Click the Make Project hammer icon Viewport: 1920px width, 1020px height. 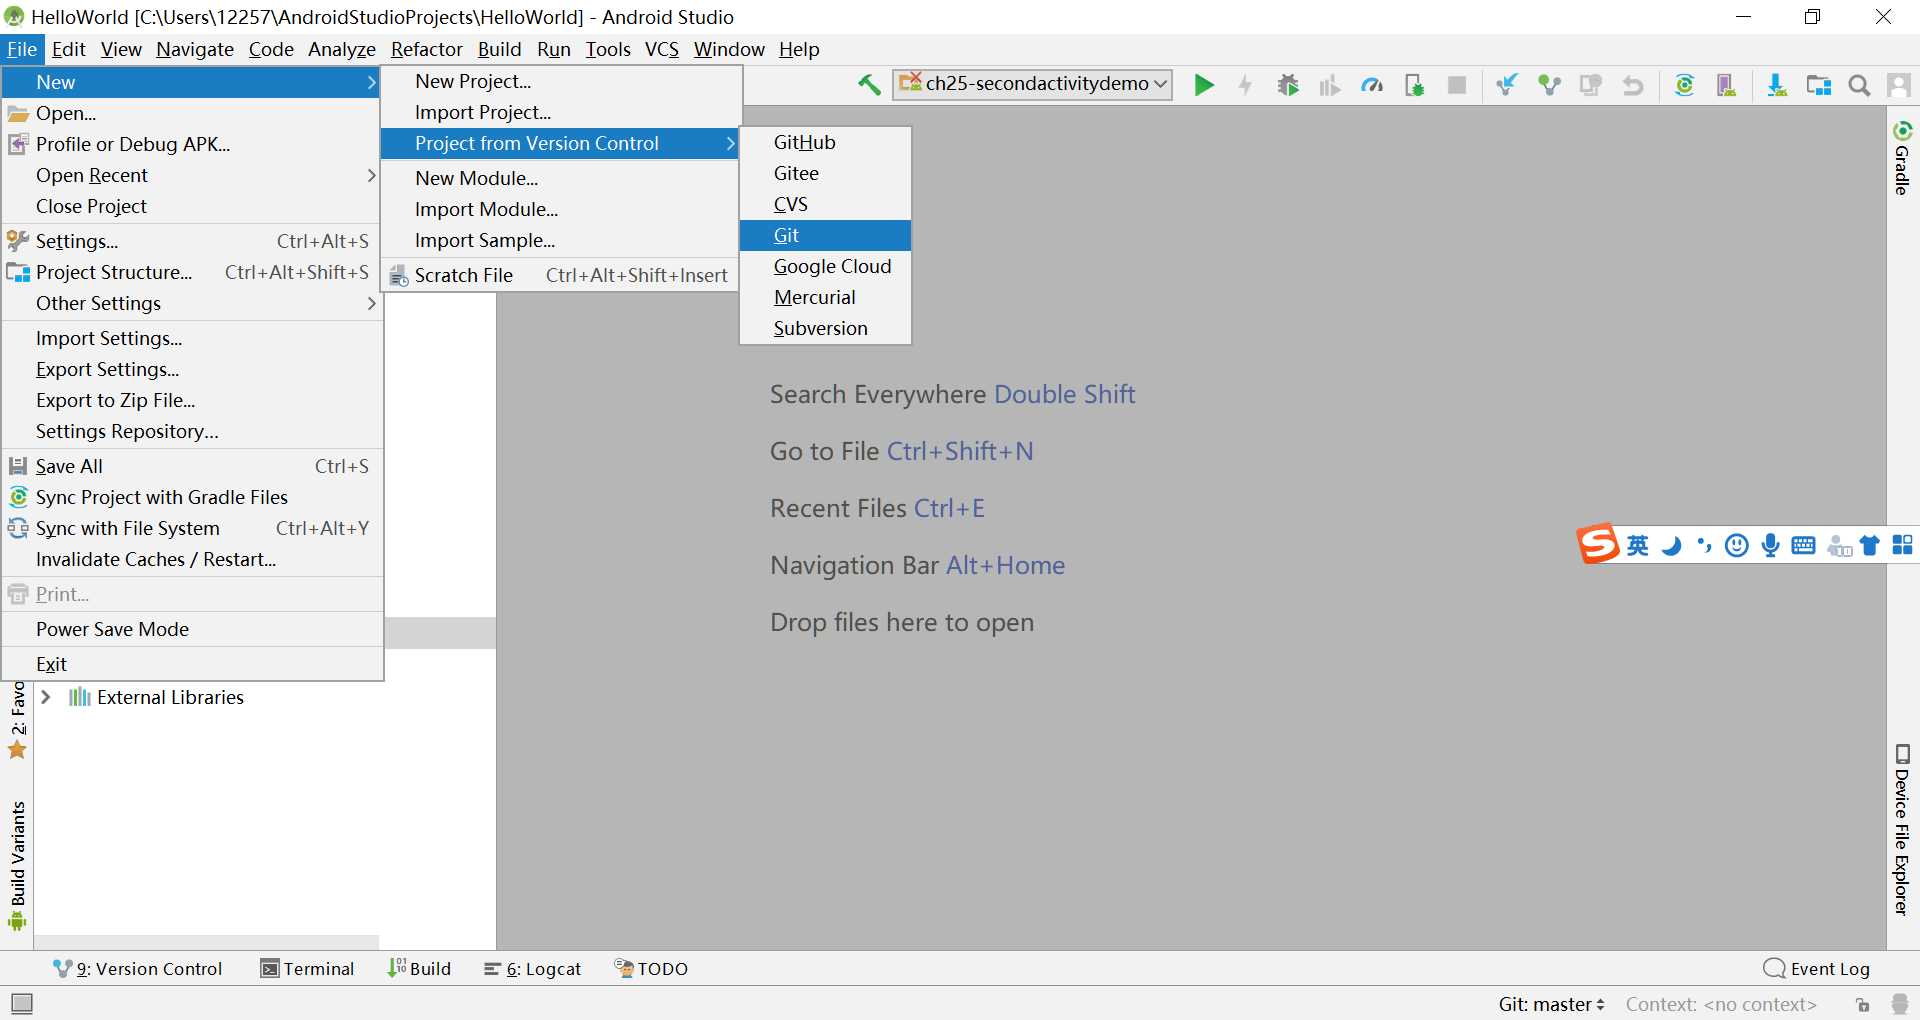[x=869, y=85]
